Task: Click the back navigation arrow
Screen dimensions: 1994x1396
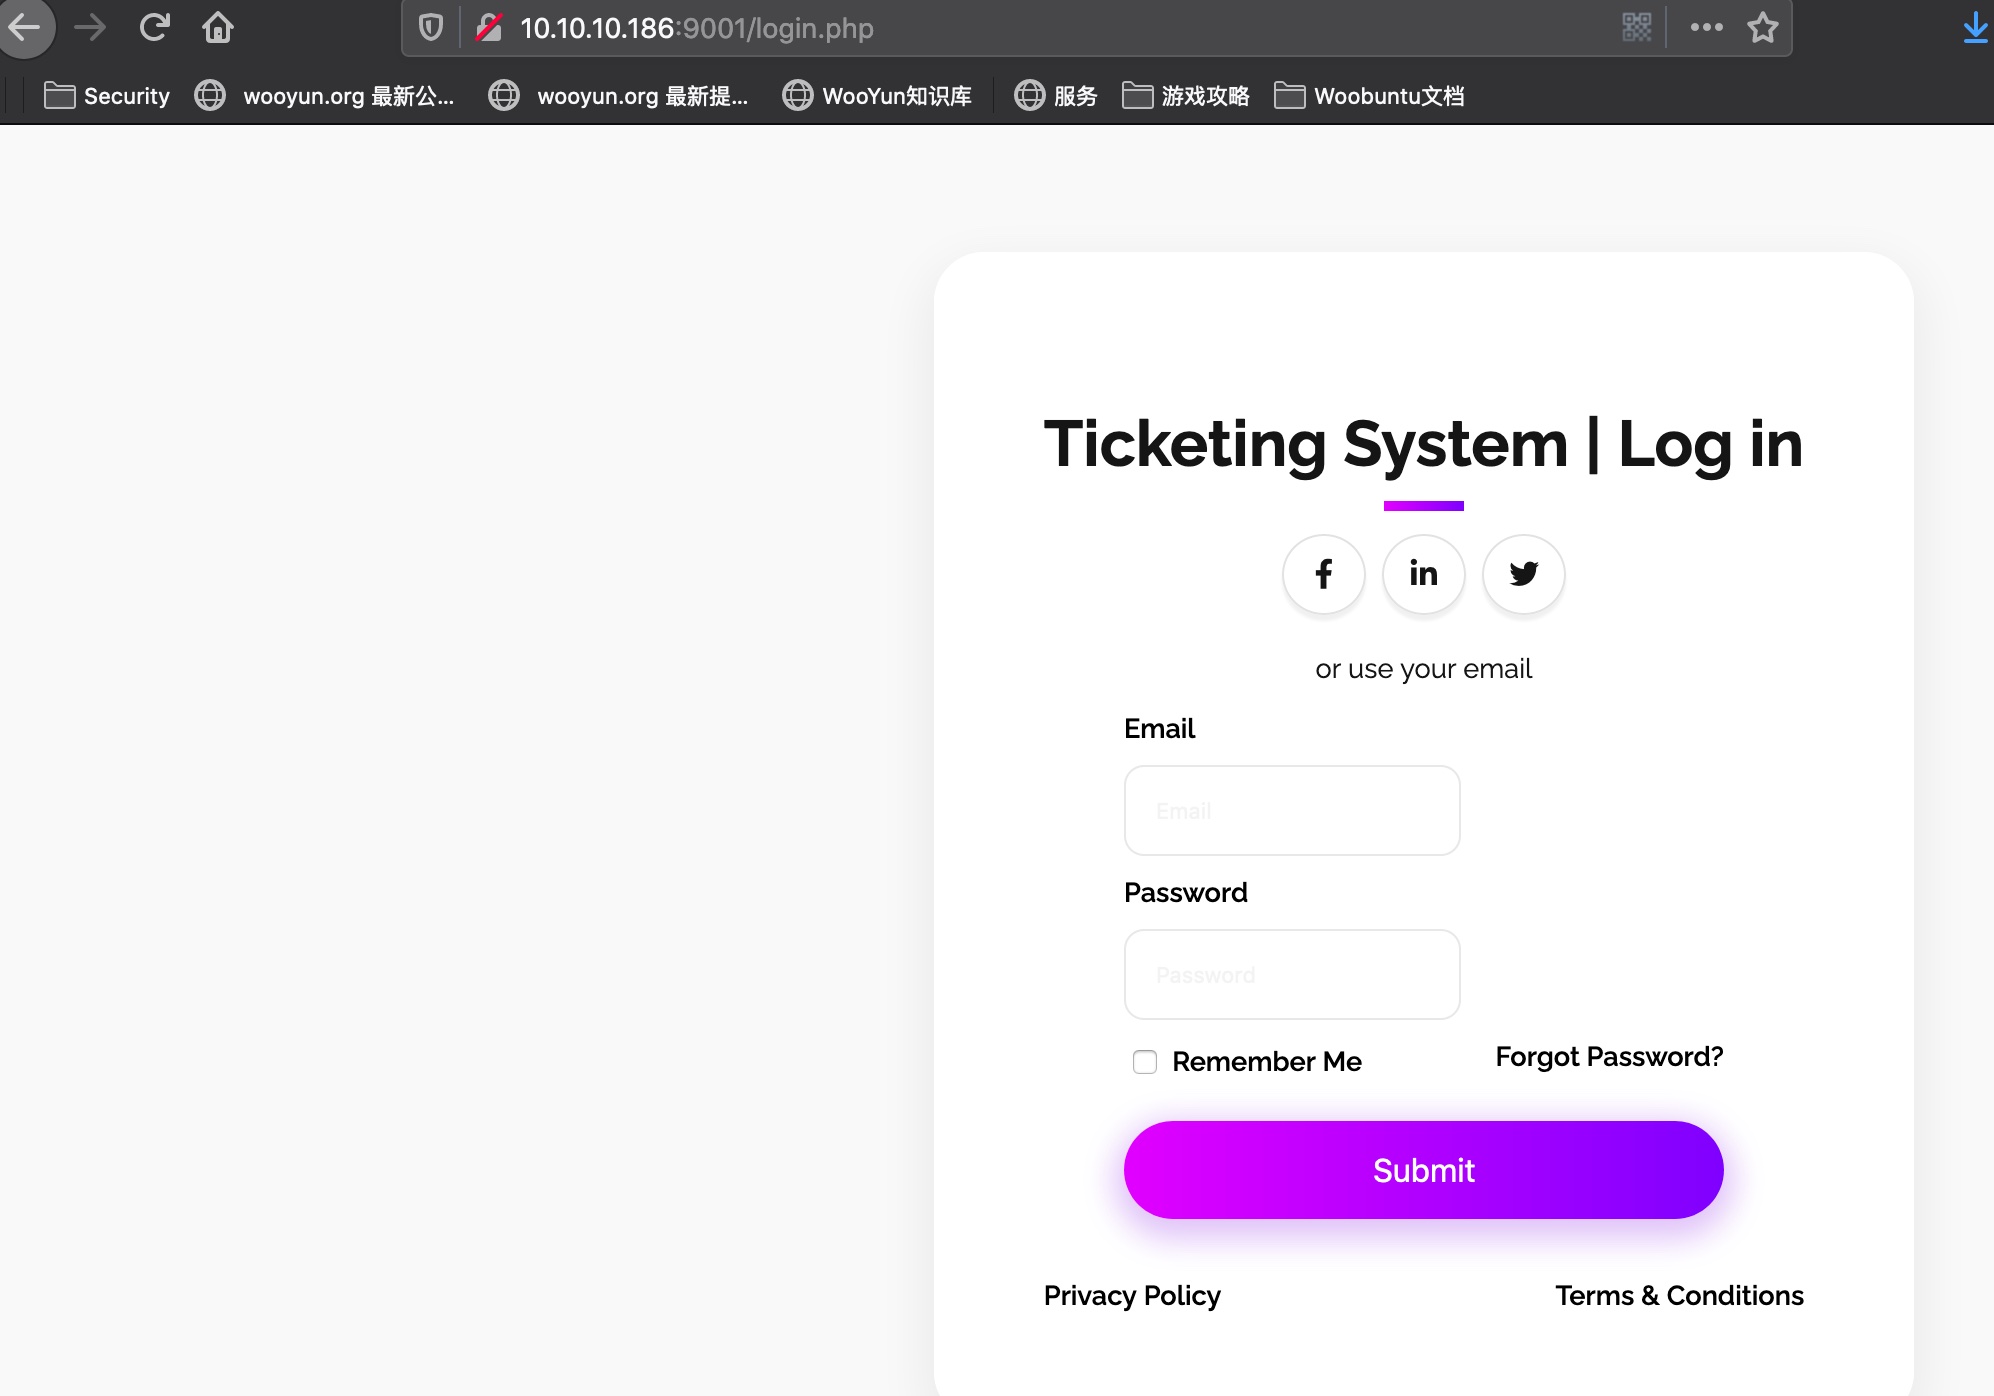Action: 26,28
